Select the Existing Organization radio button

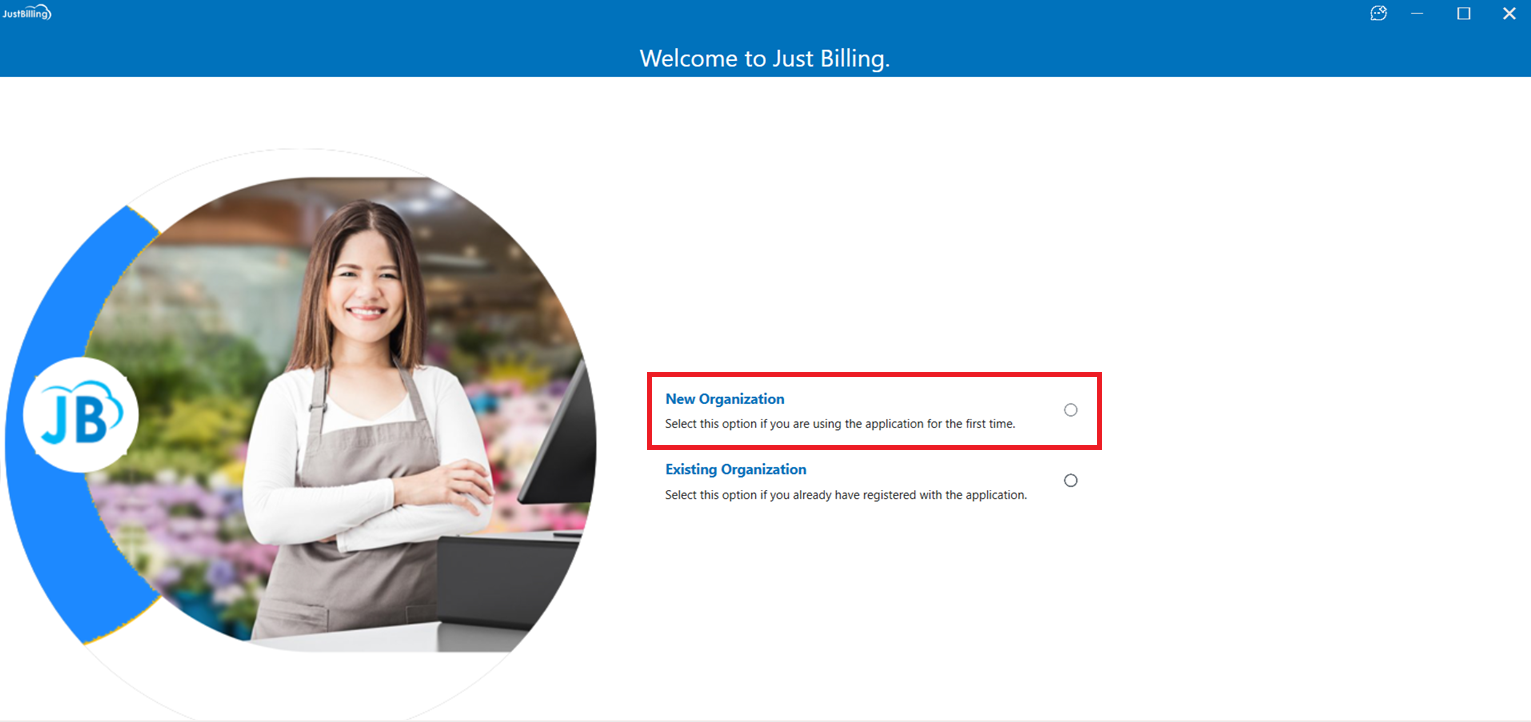[x=1071, y=480]
